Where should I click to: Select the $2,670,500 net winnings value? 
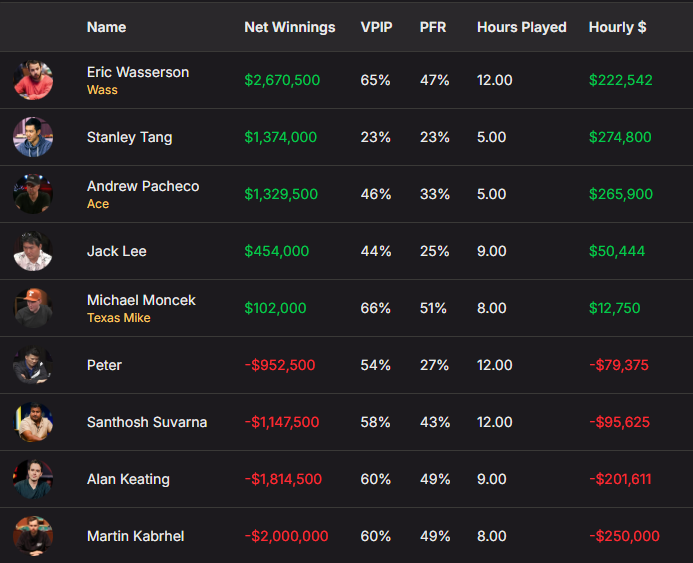[x=282, y=80]
